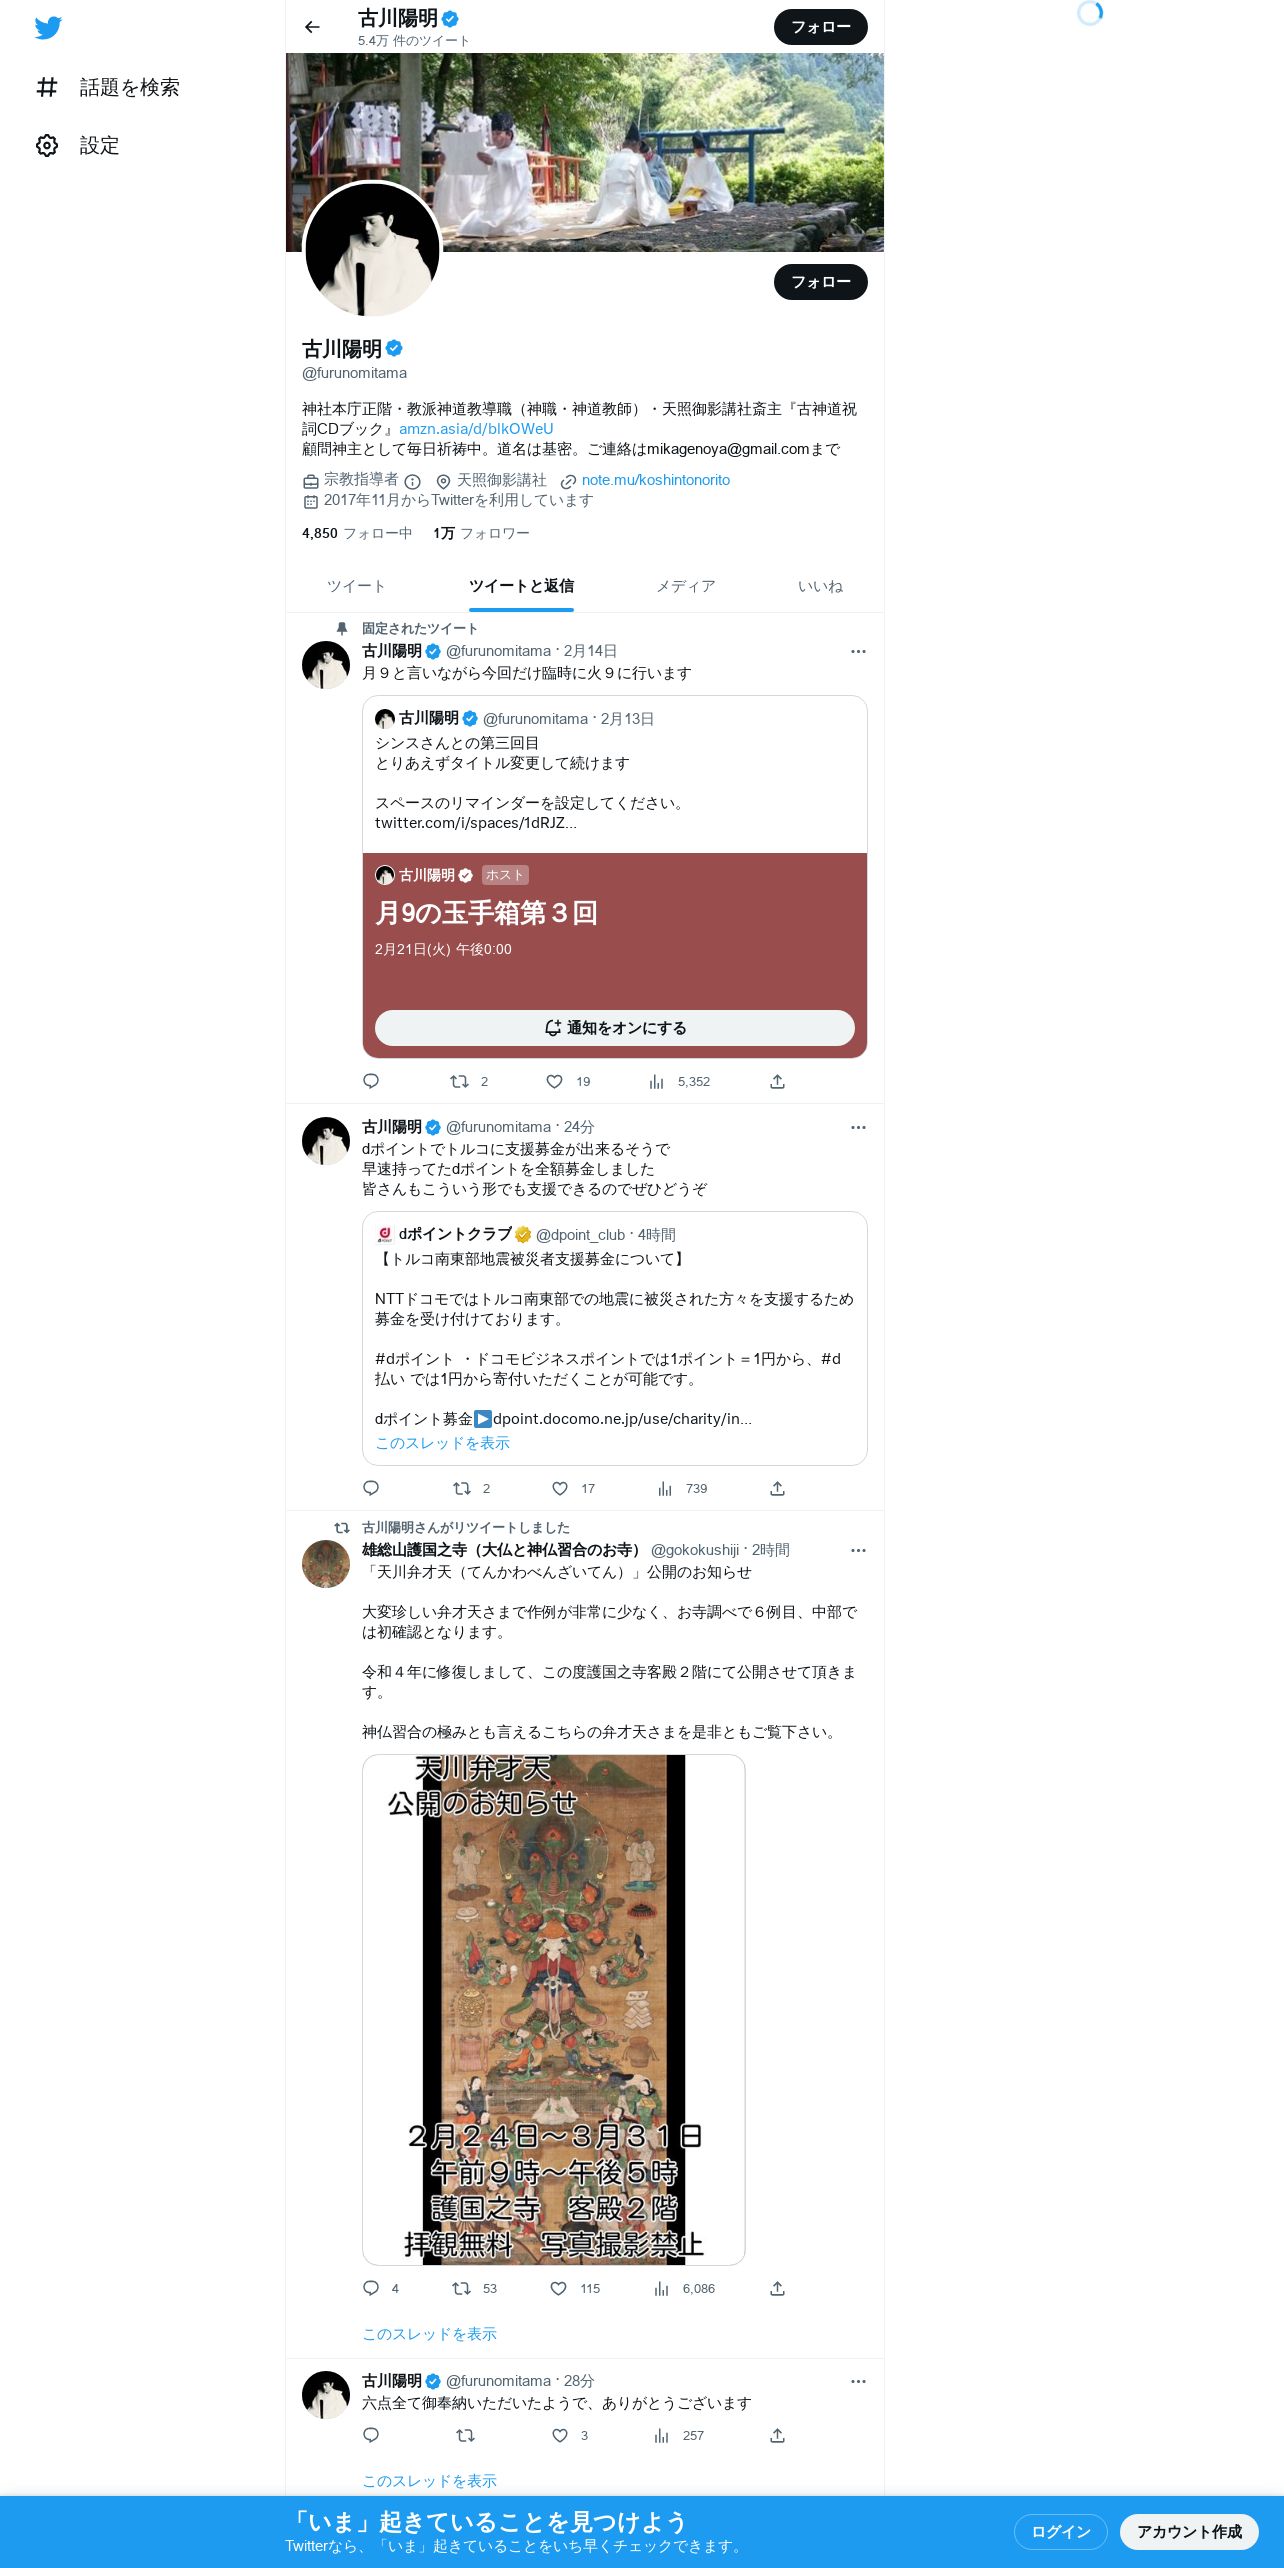Switch to the いいね tab
1284x2568 pixels.
(x=820, y=586)
